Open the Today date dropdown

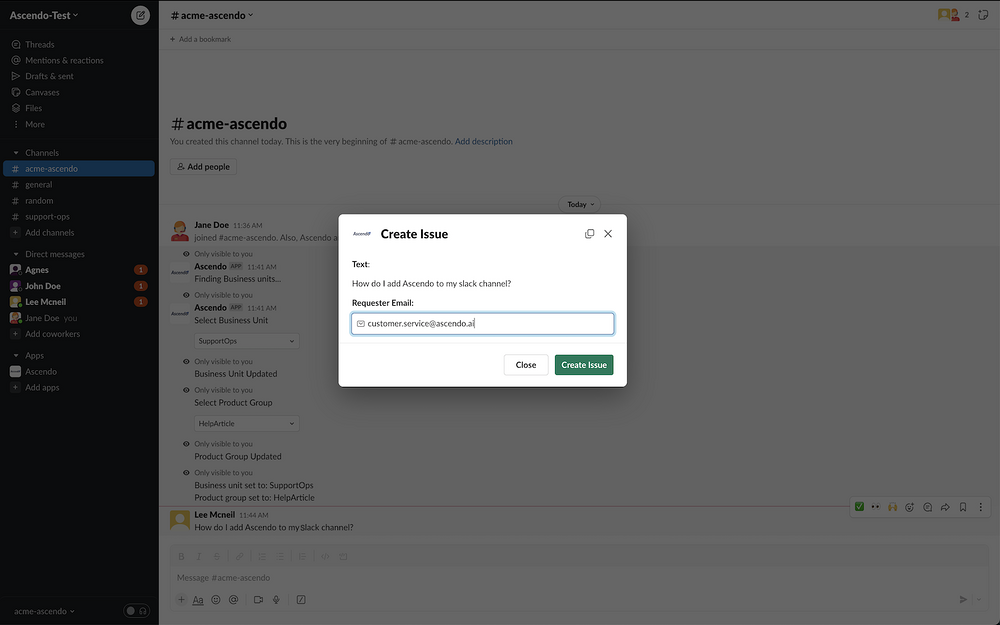click(x=580, y=204)
